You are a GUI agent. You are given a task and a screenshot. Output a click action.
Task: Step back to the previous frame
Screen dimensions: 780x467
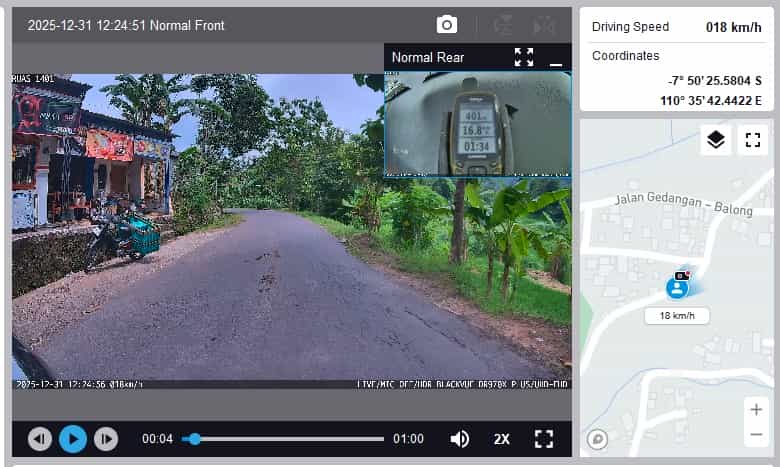click(x=40, y=439)
